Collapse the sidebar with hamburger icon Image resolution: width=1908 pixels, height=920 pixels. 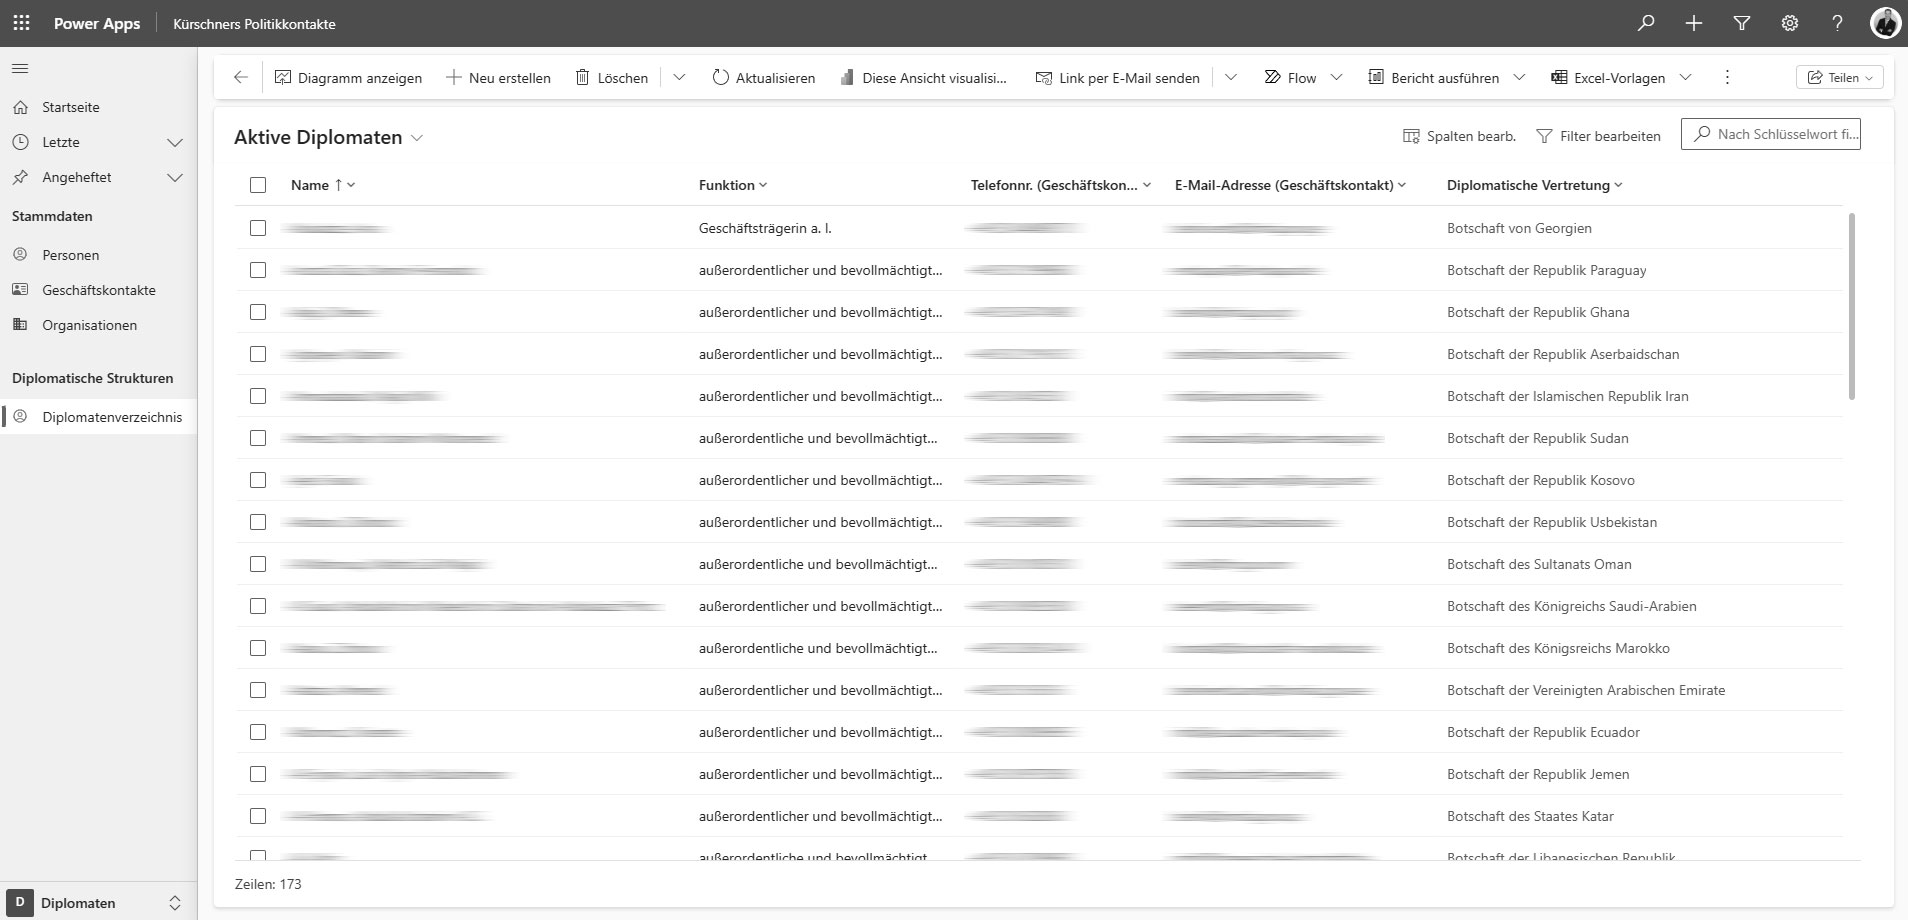[x=20, y=69]
